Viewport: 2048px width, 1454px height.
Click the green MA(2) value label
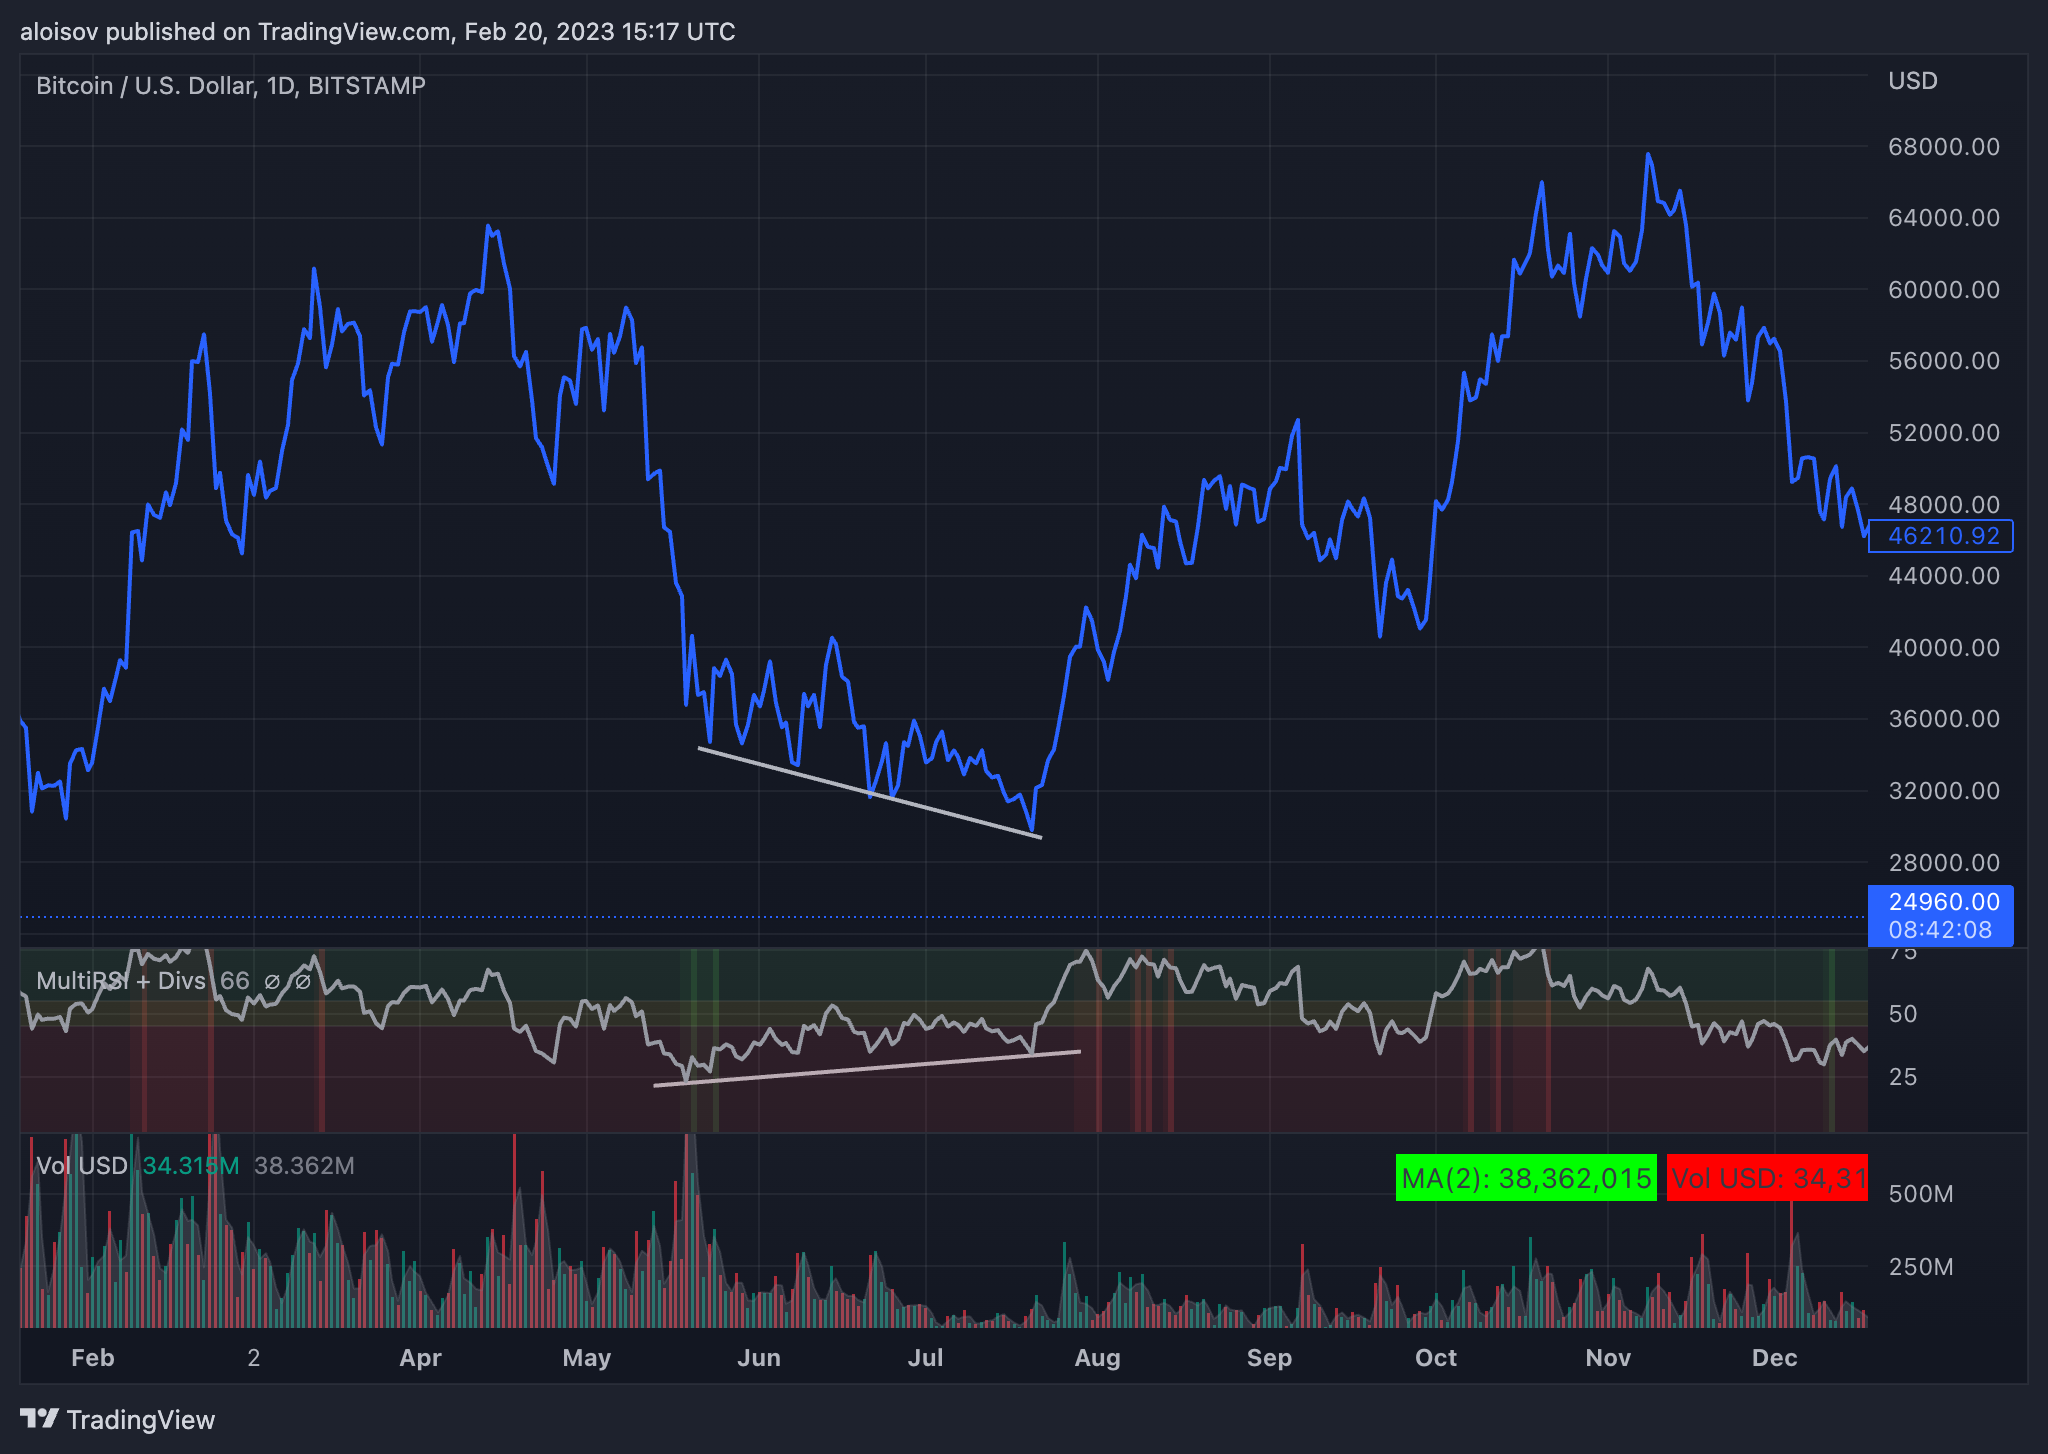(x=1525, y=1178)
